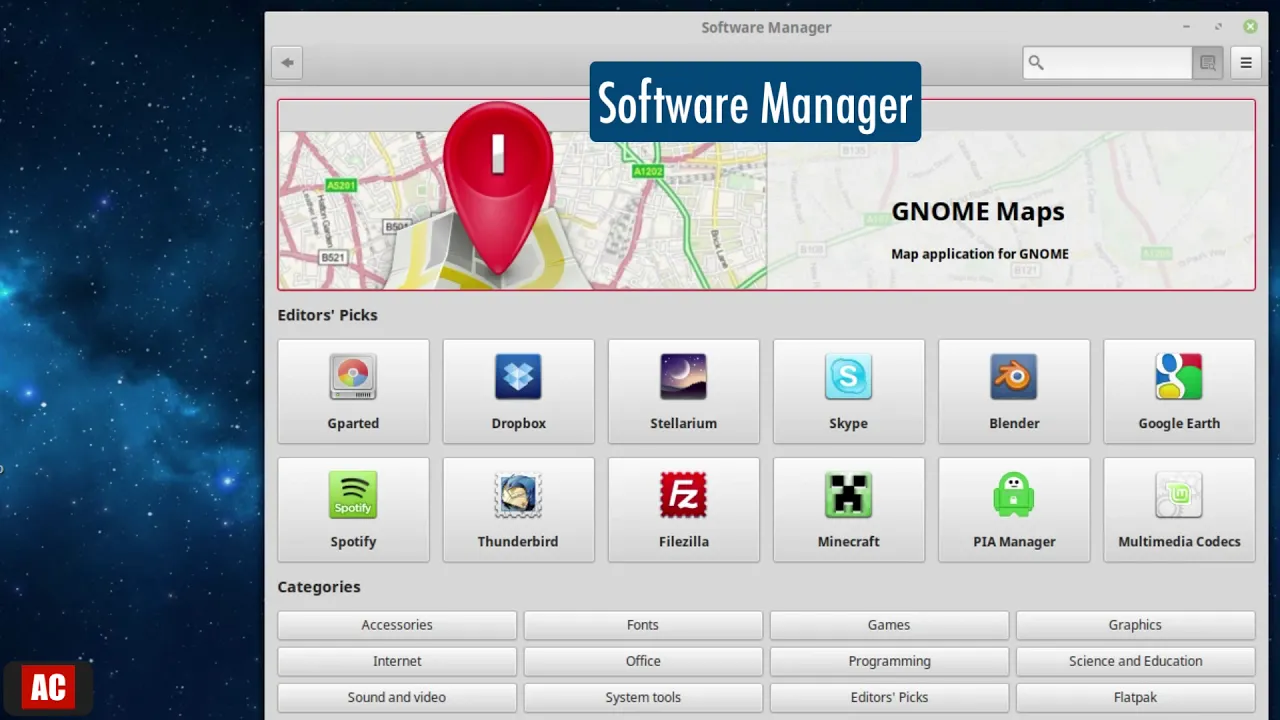Browse the Office category
Image resolution: width=1280 pixels, height=720 pixels.
pyautogui.click(x=643, y=661)
